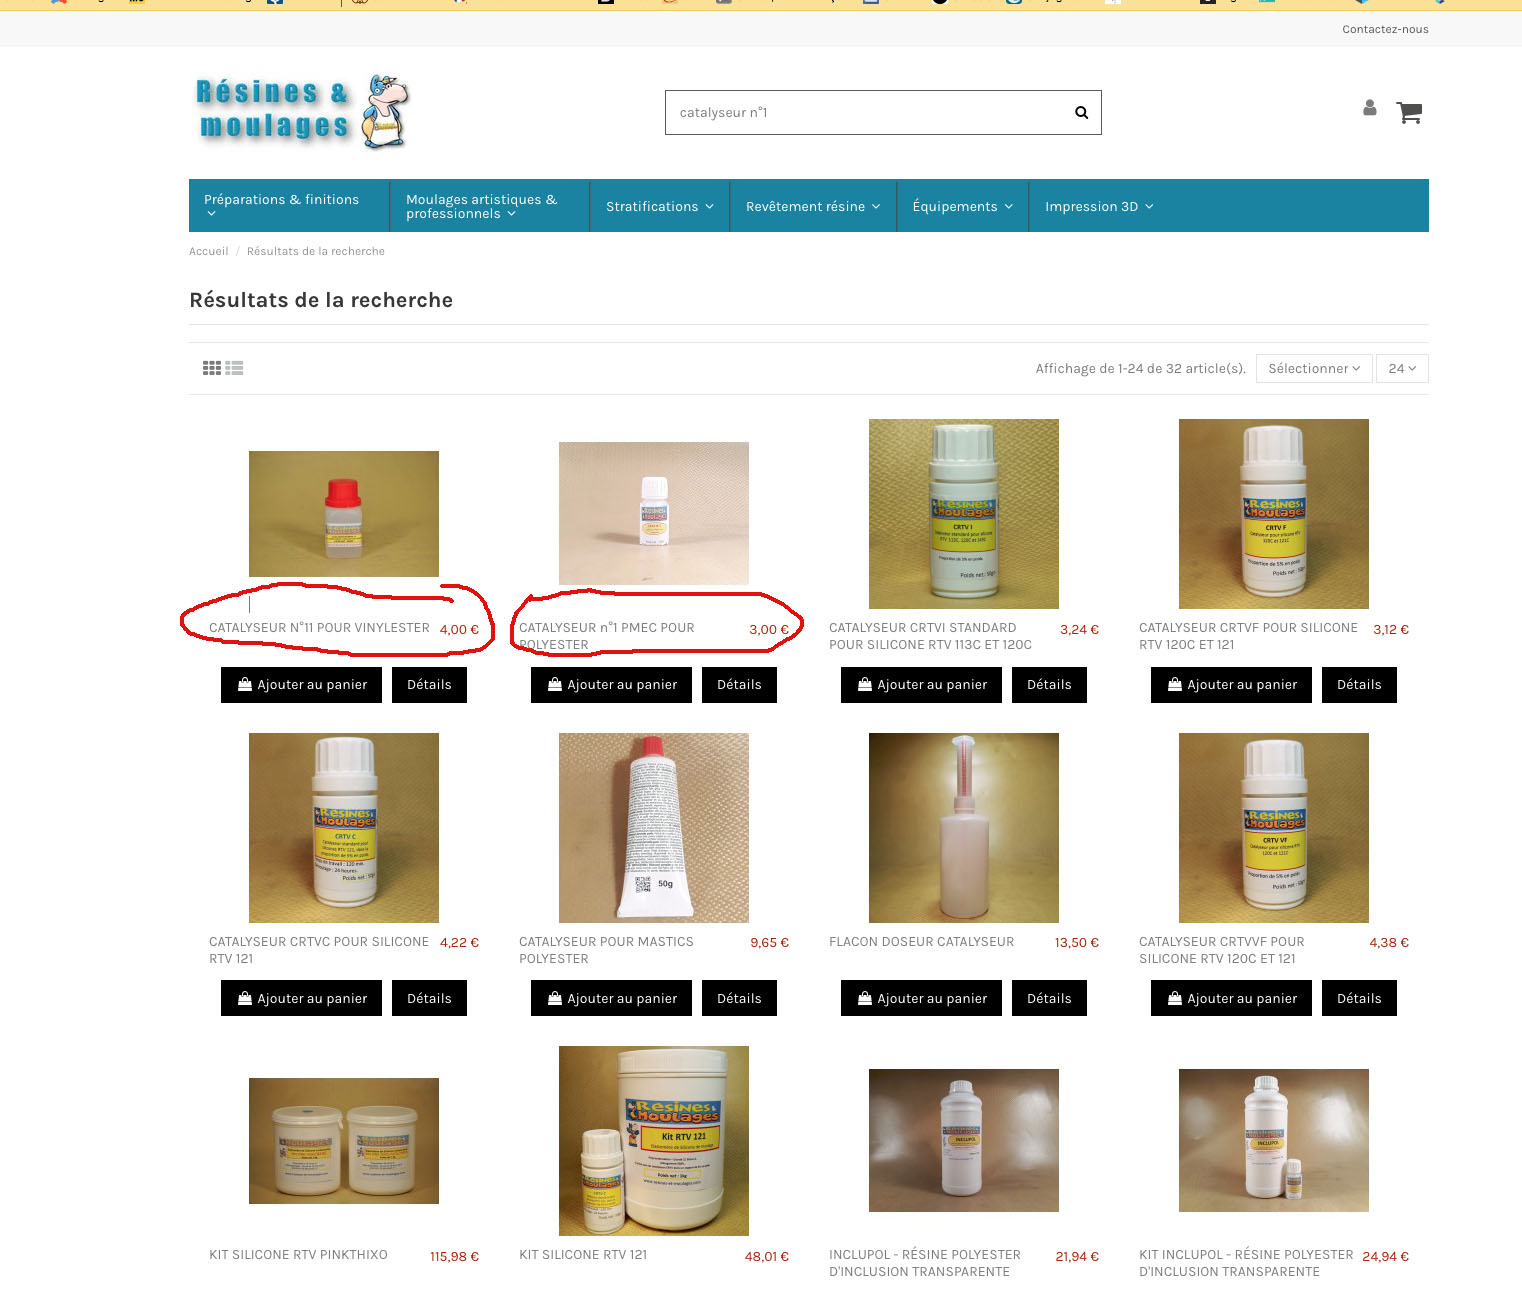Open the Équipements menu
Screen dimensions: 1522x1292
click(x=962, y=206)
